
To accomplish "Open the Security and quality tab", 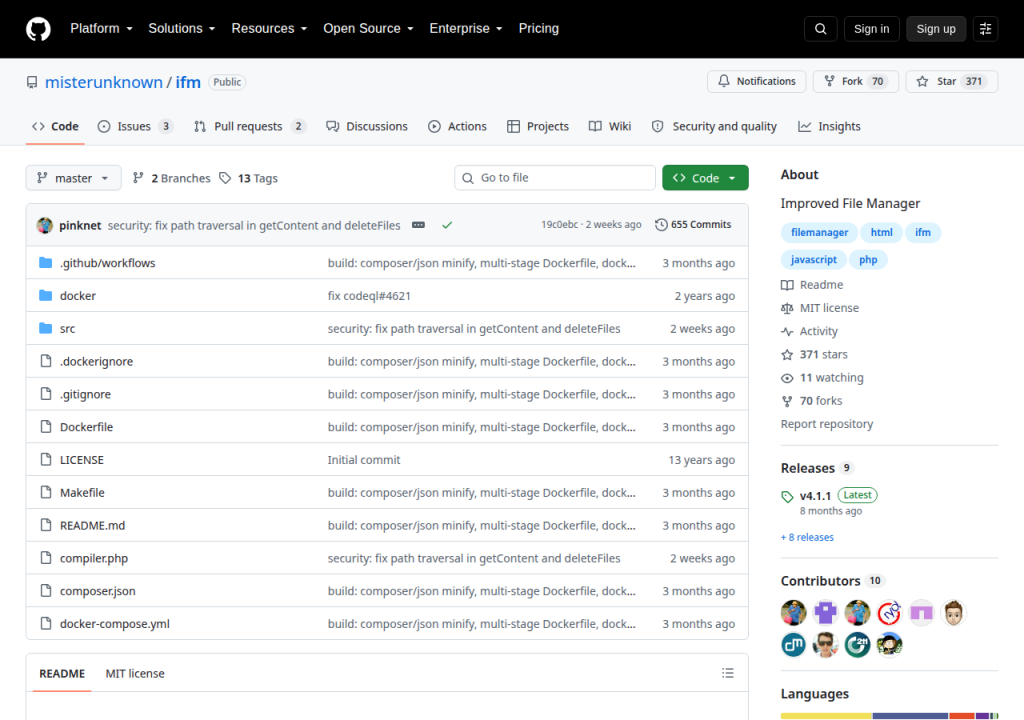I will point(714,127).
